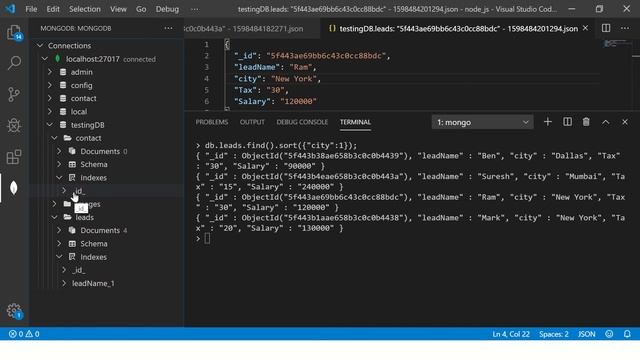The height and width of the screenshot is (360, 640).
Task: Open the Selection menu
Action: pos(84,9)
